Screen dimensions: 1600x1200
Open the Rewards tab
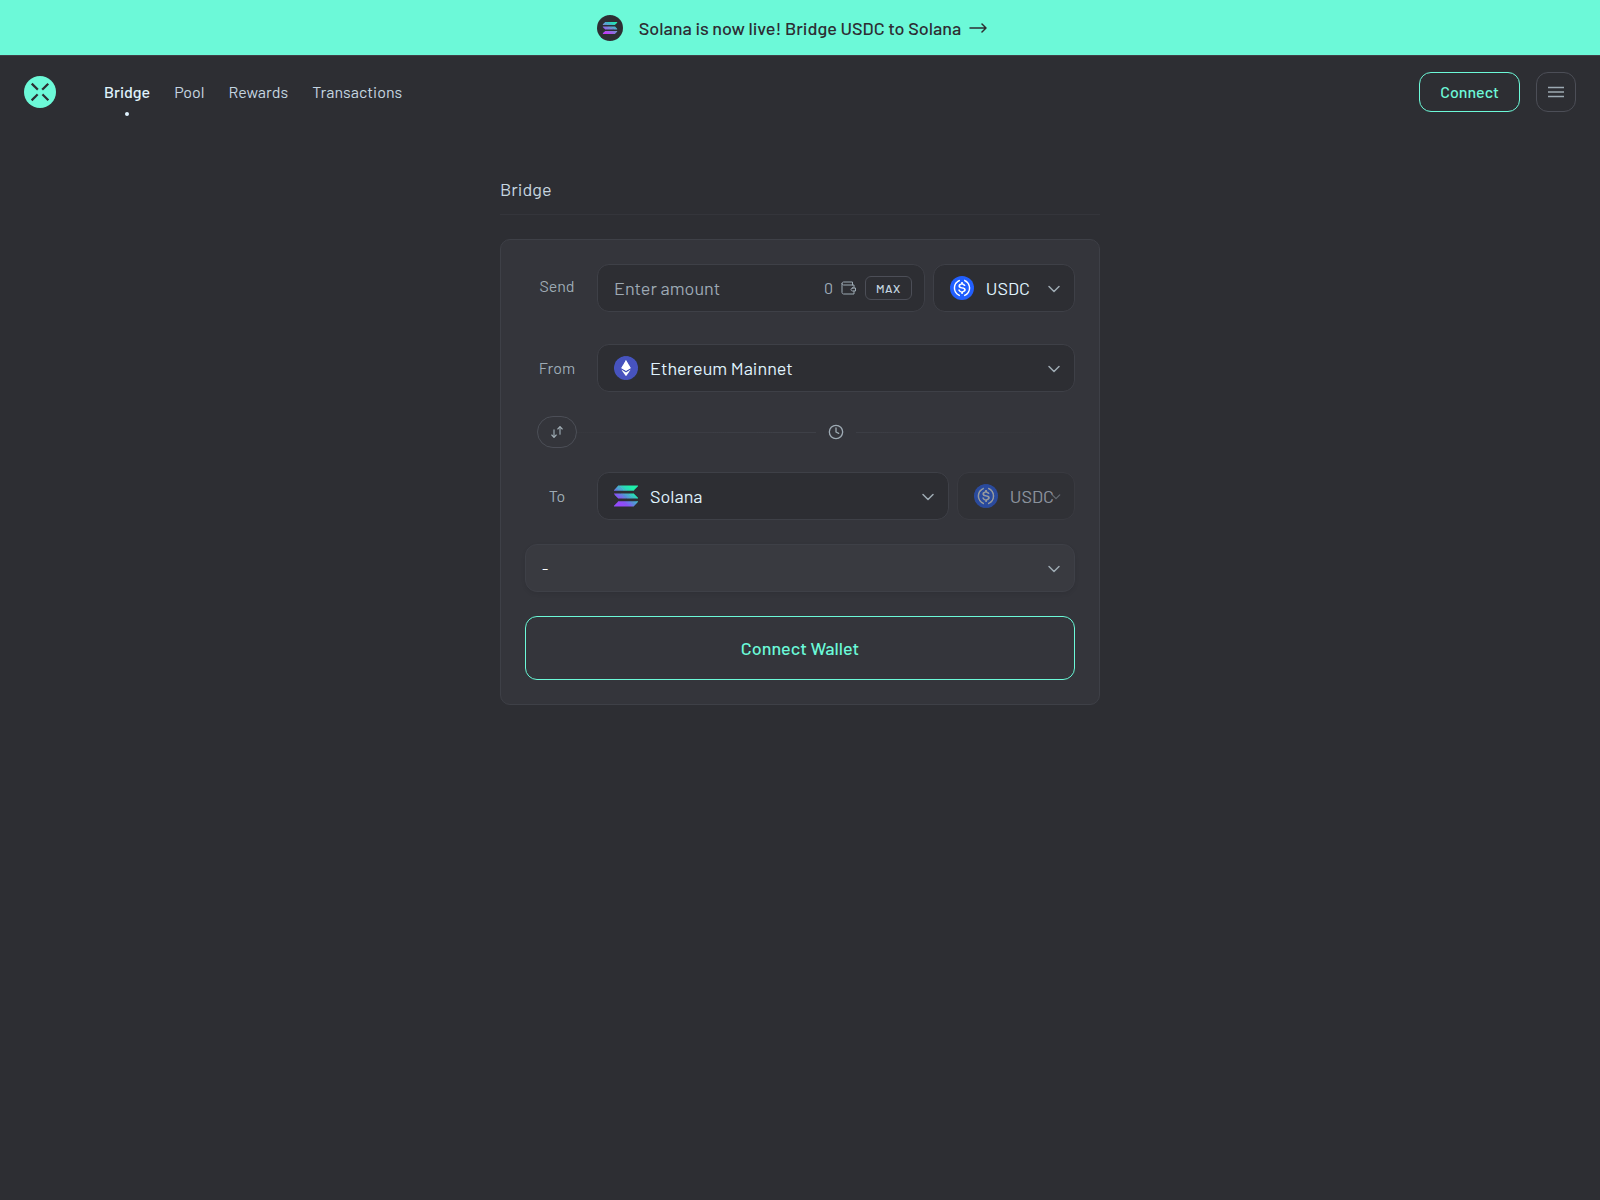258,92
